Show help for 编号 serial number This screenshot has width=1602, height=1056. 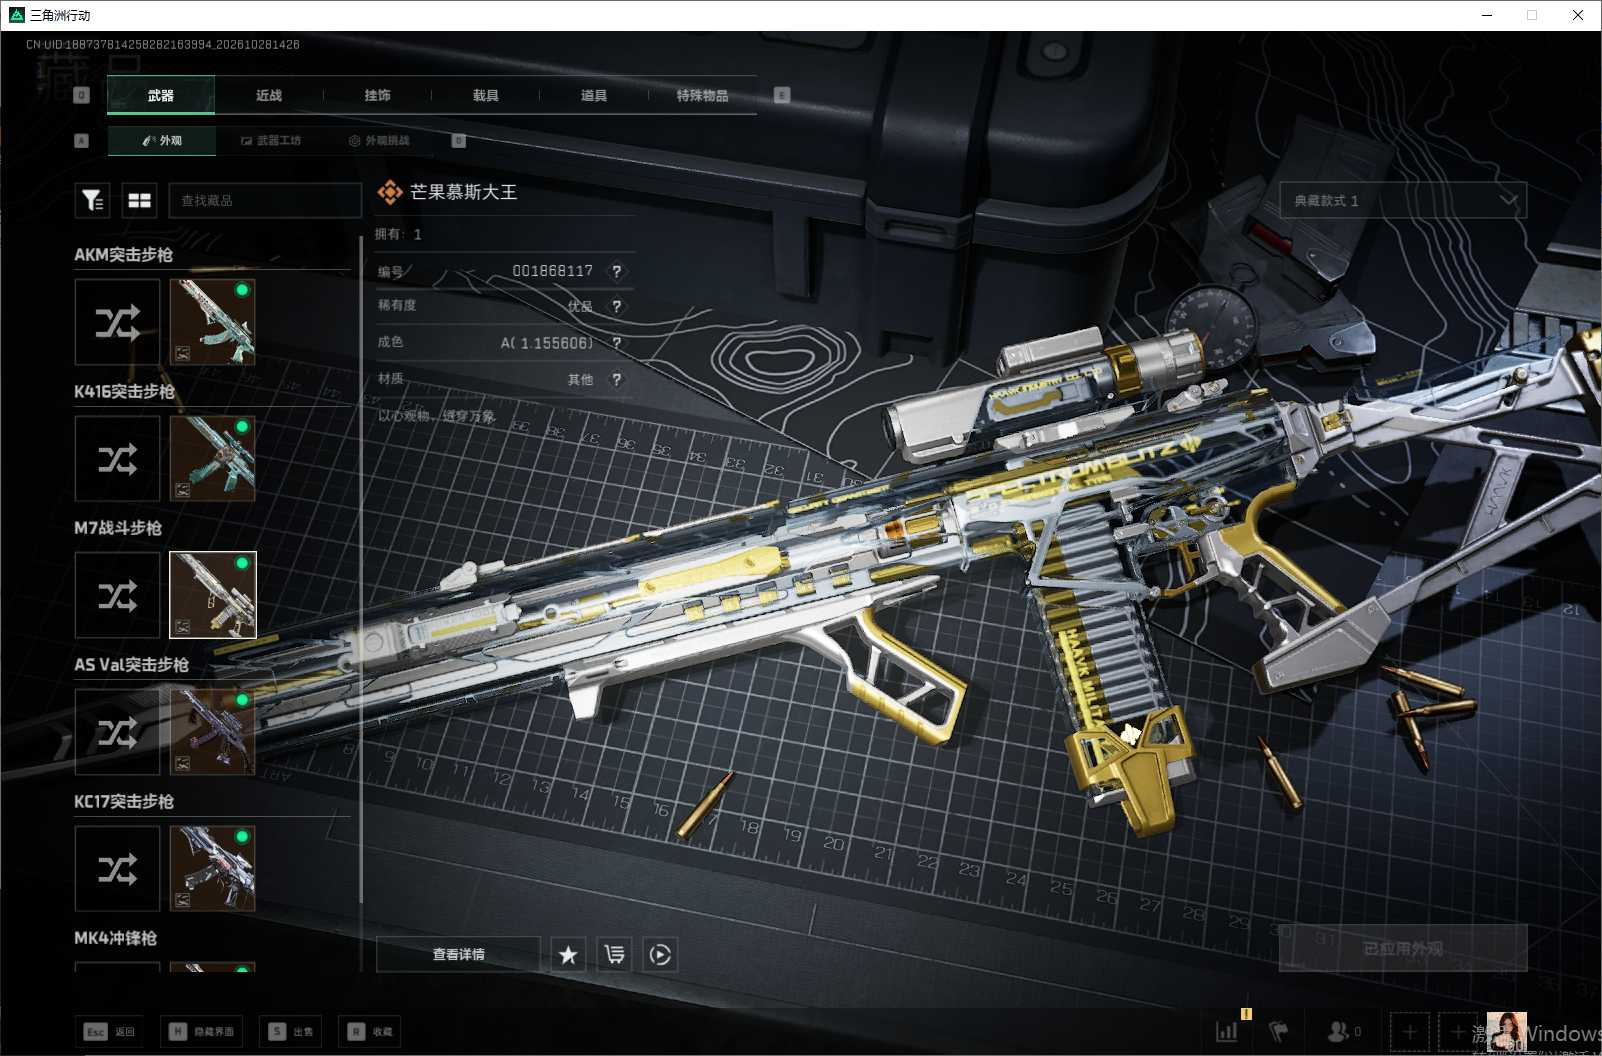(x=617, y=271)
